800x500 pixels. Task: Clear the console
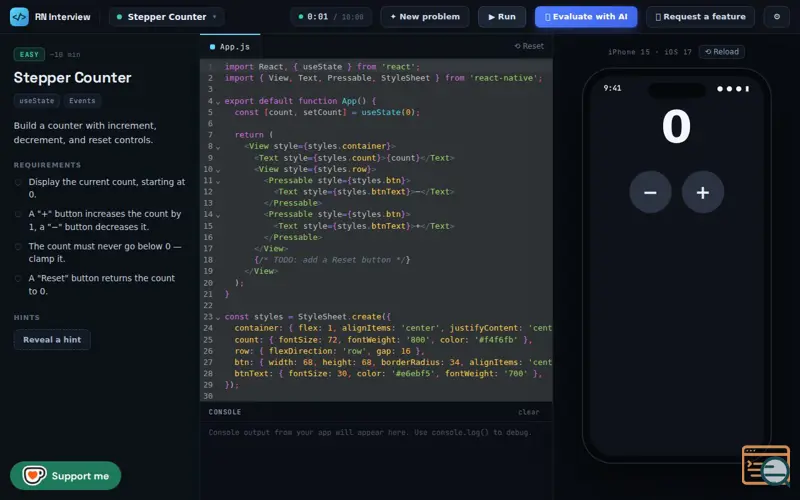point(529,412)
